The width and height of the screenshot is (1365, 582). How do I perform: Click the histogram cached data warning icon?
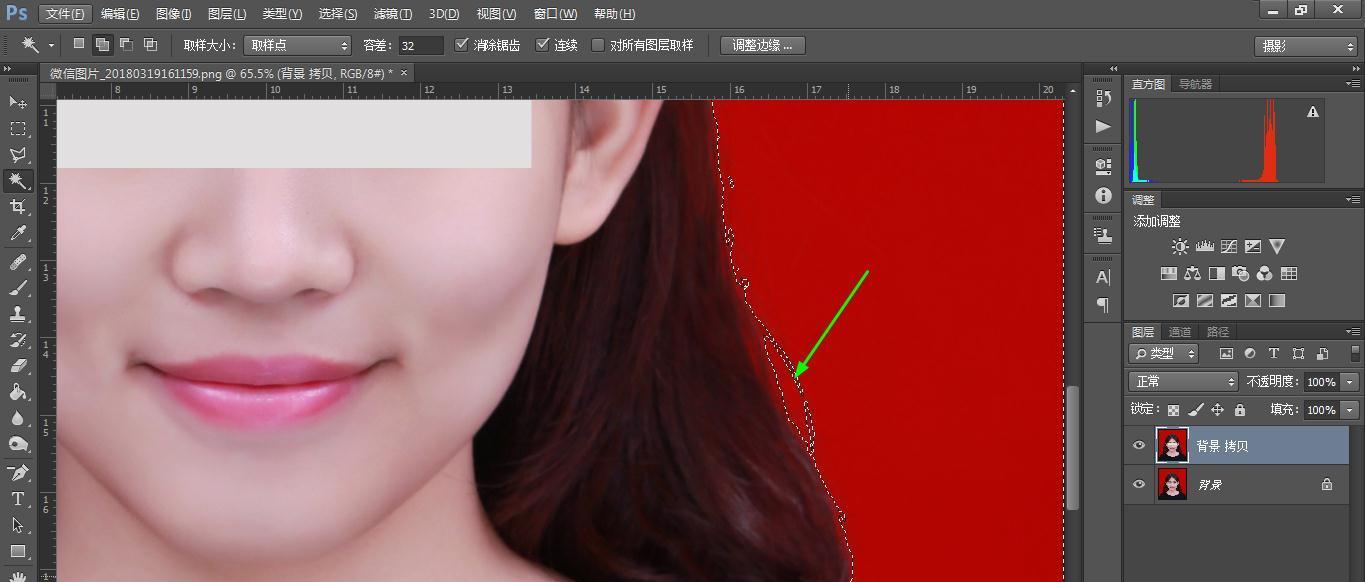pyautogui.click(x=1313, y=112)
